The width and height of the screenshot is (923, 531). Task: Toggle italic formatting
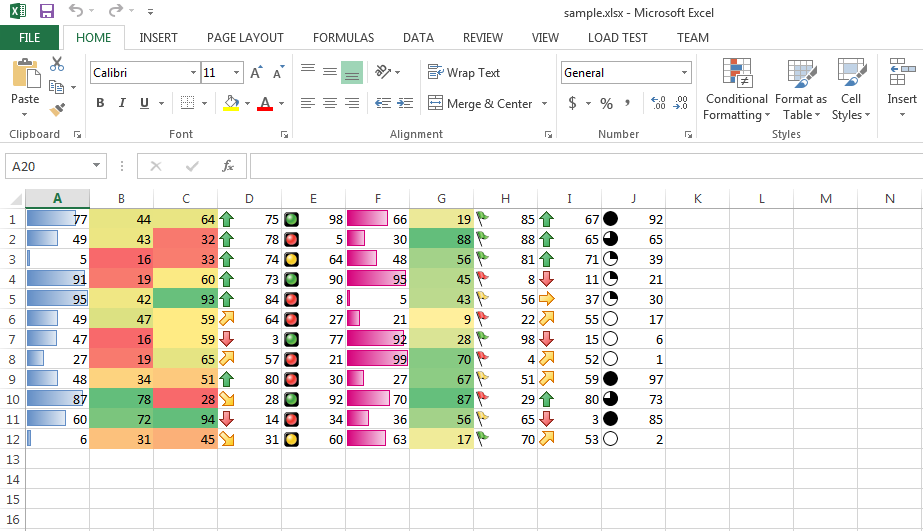point(122,103)
